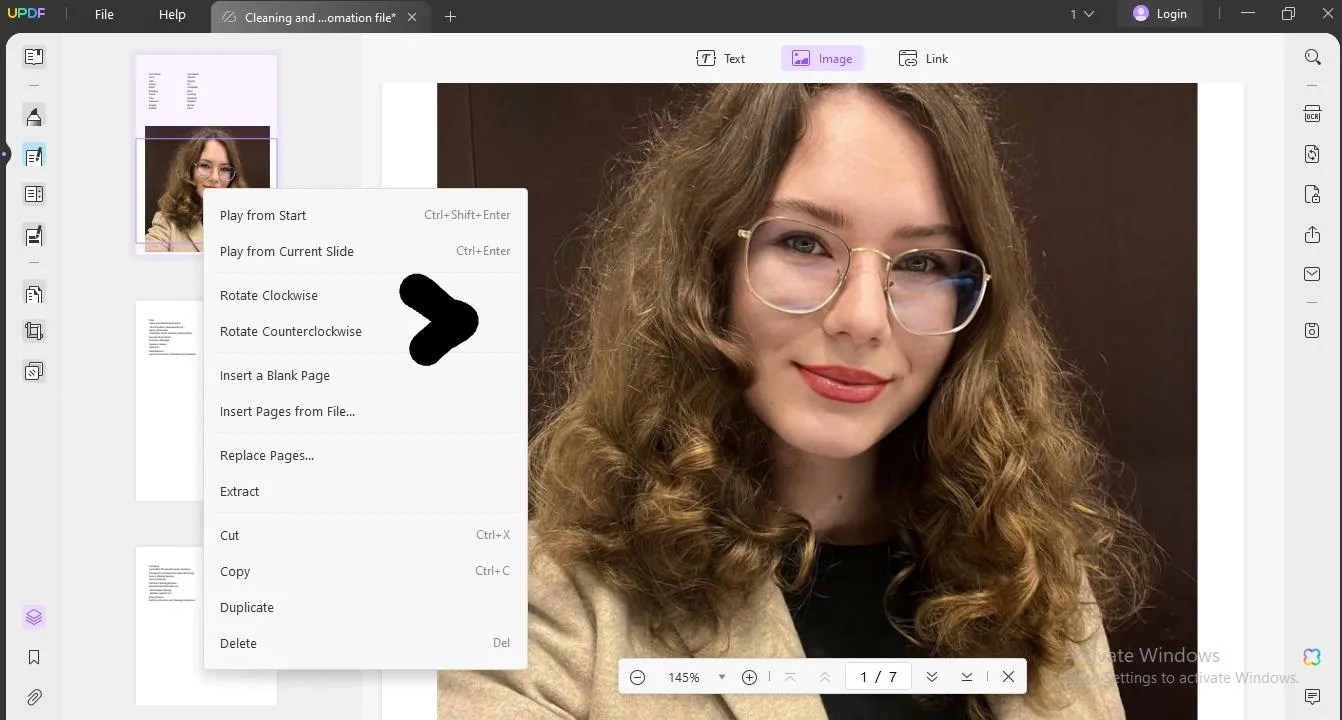The image size is (1342, 720).
Task: Expand the window count dropdown showing 1
Action: (x=1082, y=14)
